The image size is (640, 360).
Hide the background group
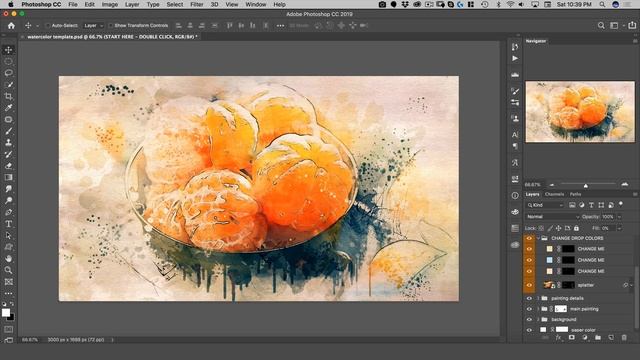529,320
